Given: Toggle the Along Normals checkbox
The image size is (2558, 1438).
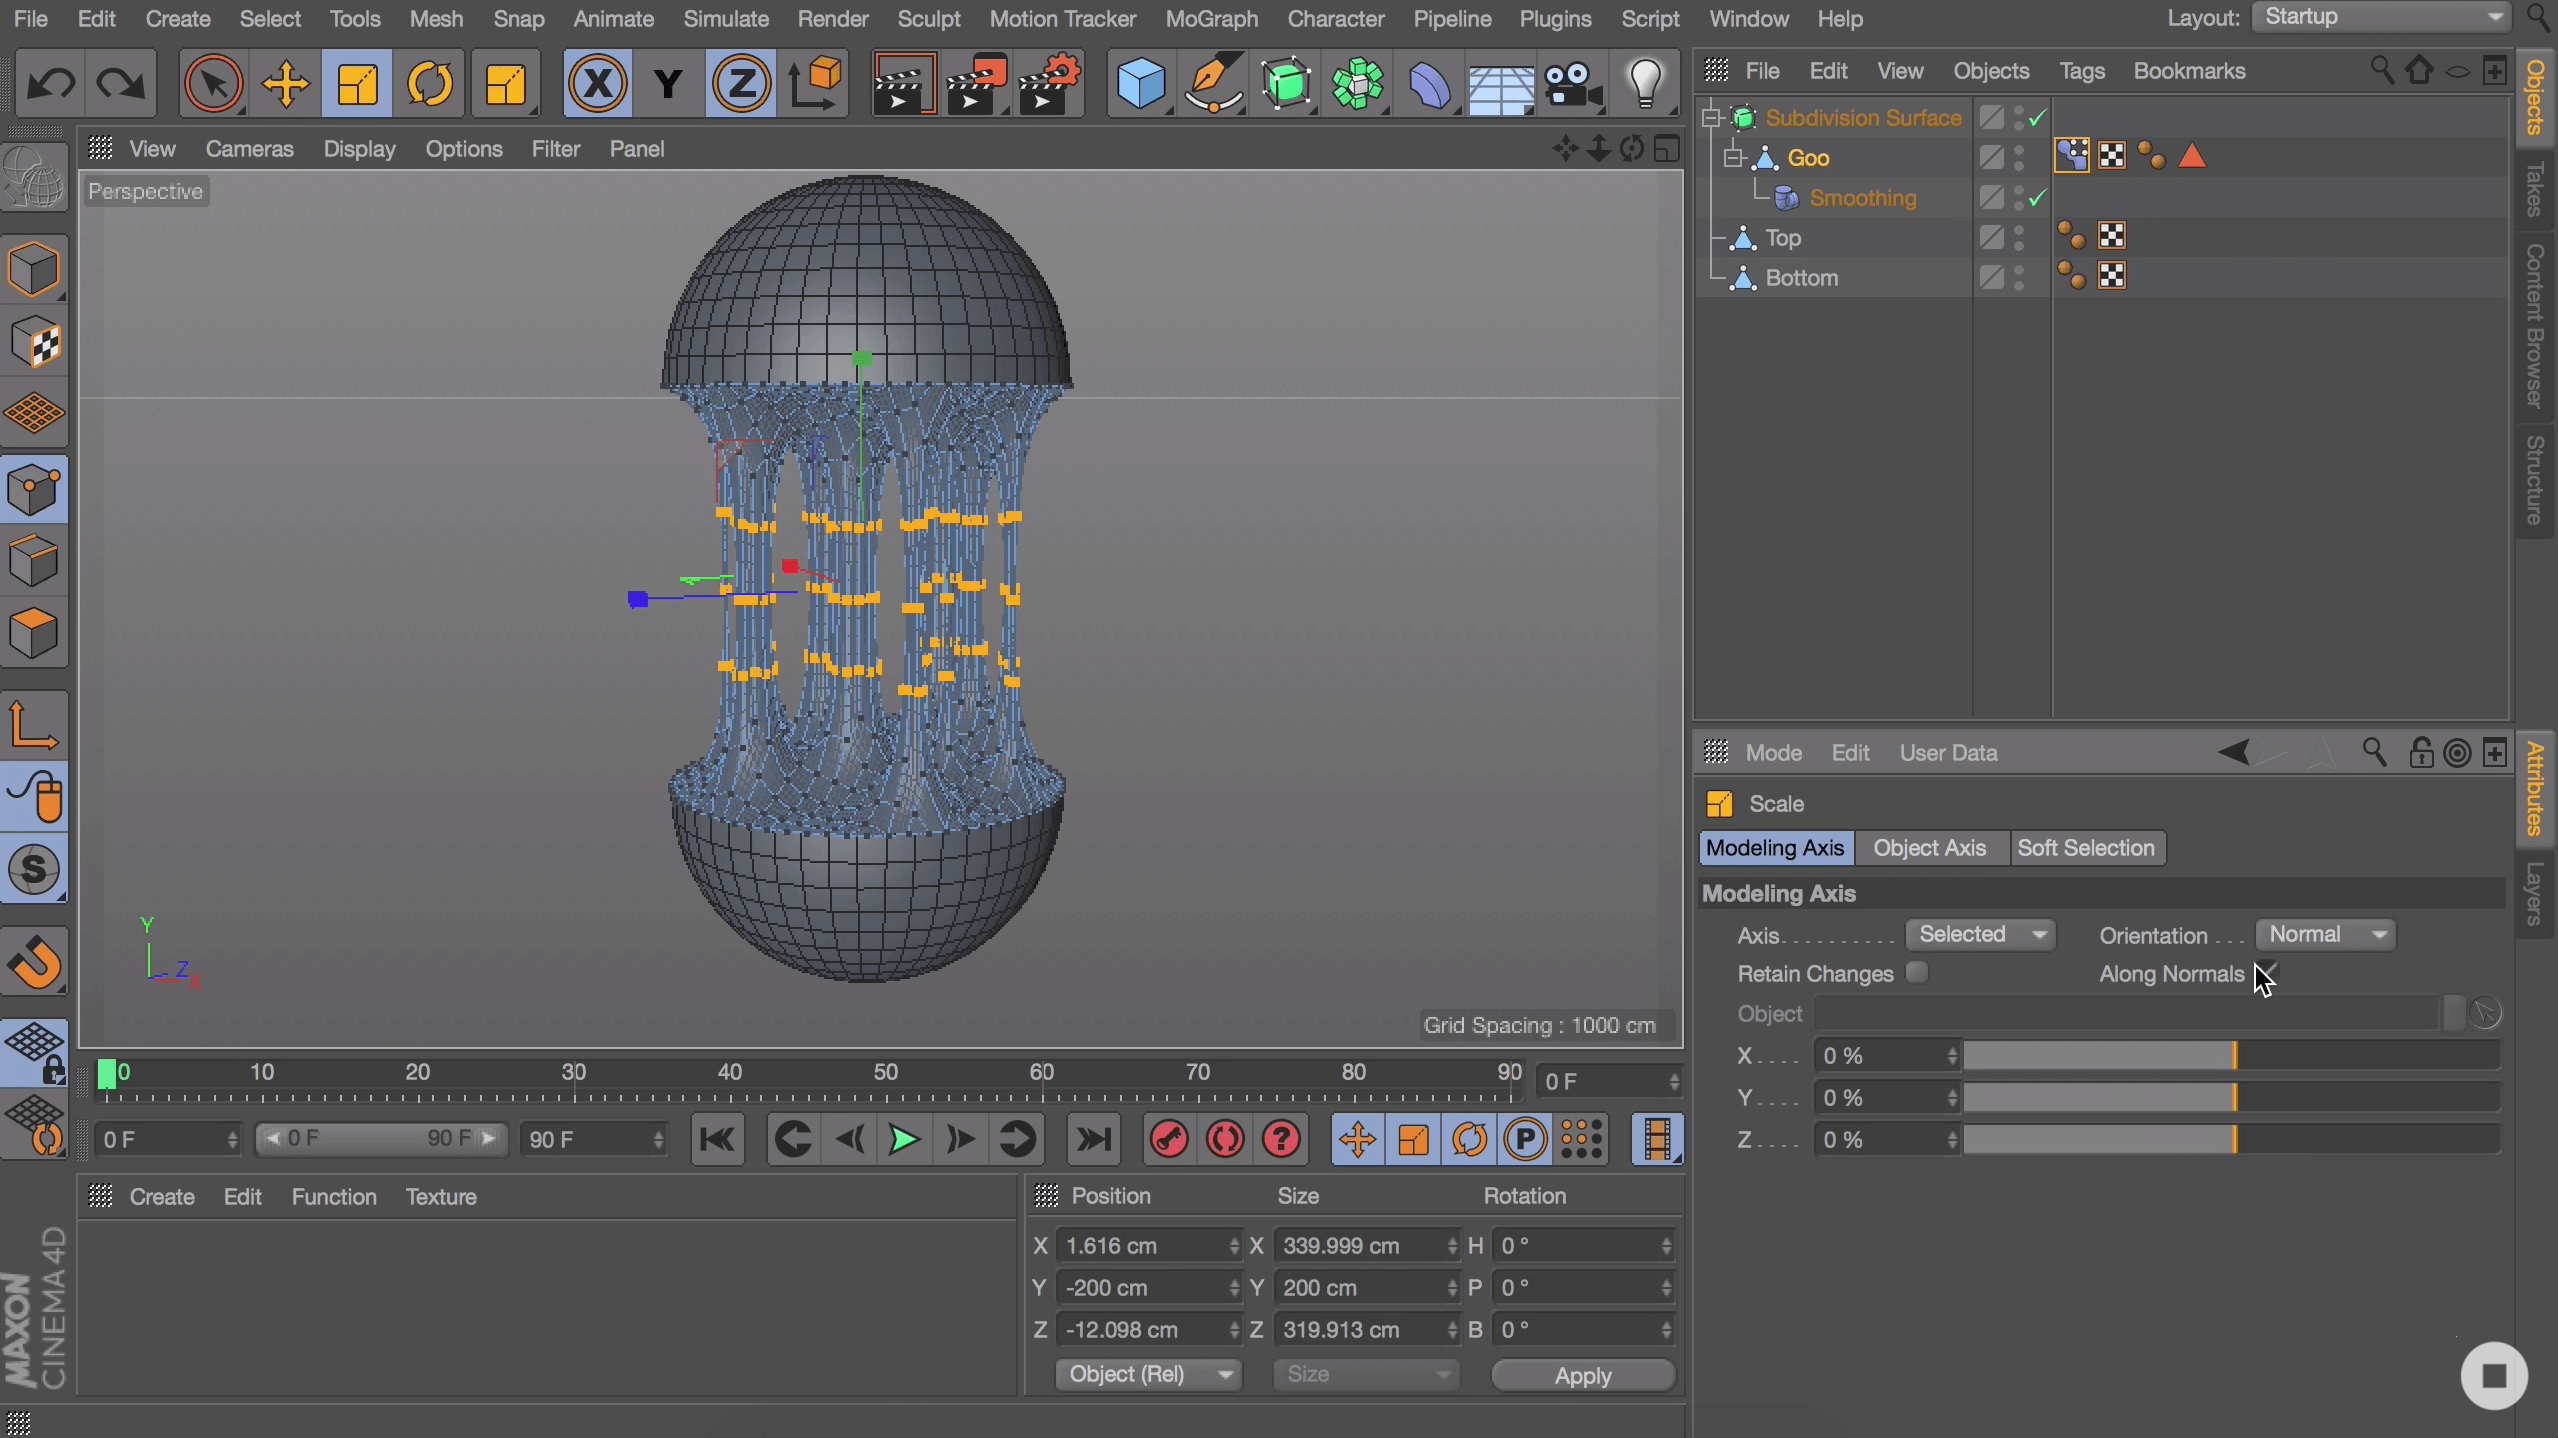Looking at the screenshot, I should click(2264, 972).
